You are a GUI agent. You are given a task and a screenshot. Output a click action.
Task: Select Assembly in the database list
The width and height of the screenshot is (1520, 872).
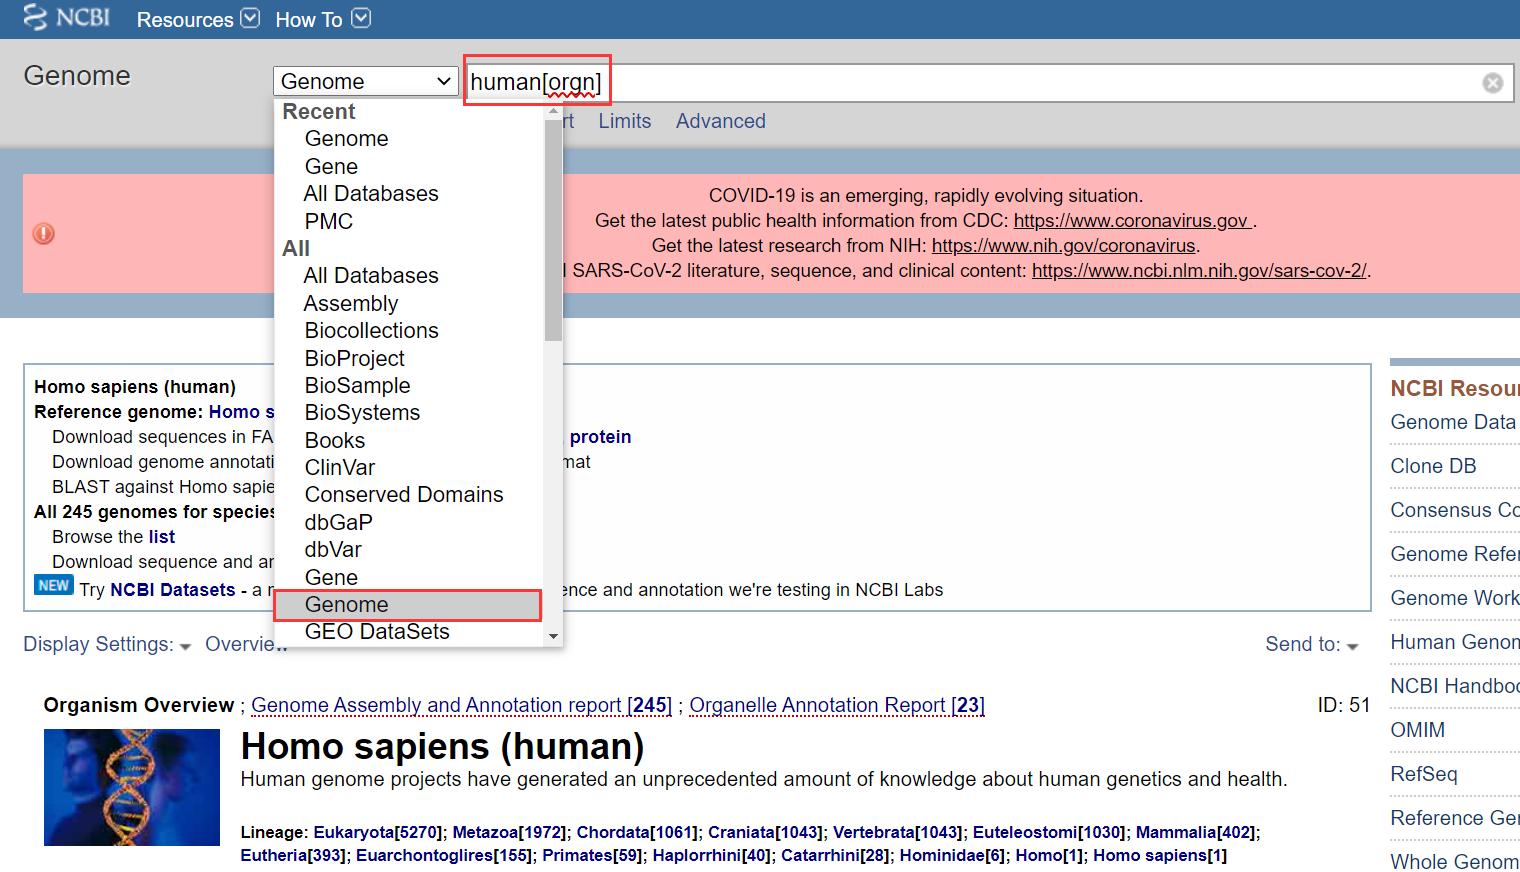coord(351,303)
